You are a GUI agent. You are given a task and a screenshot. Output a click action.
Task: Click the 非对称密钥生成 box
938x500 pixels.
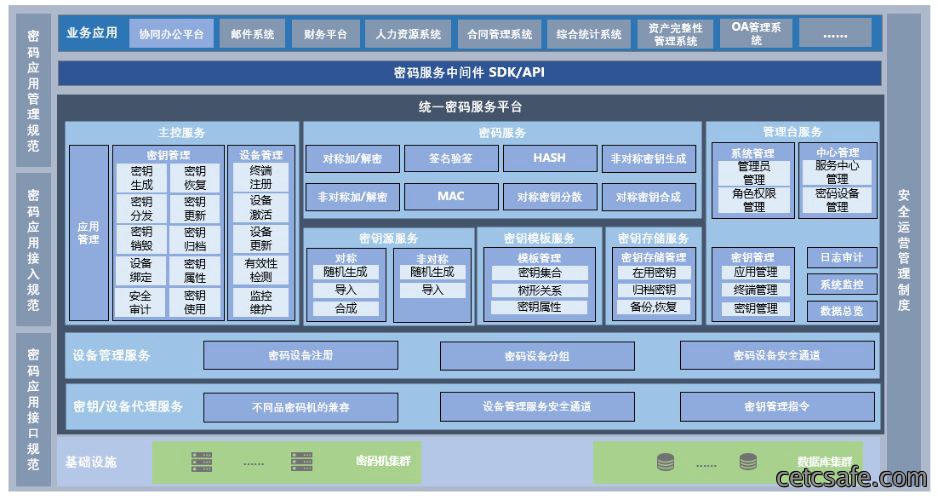coord(648,158)
